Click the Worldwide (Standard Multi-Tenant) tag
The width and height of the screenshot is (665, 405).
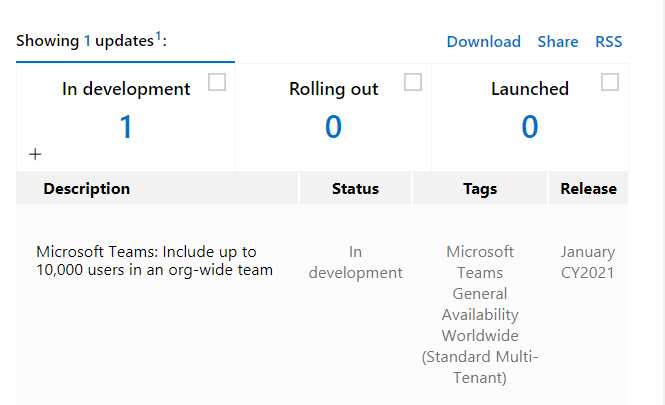[480, 357]
